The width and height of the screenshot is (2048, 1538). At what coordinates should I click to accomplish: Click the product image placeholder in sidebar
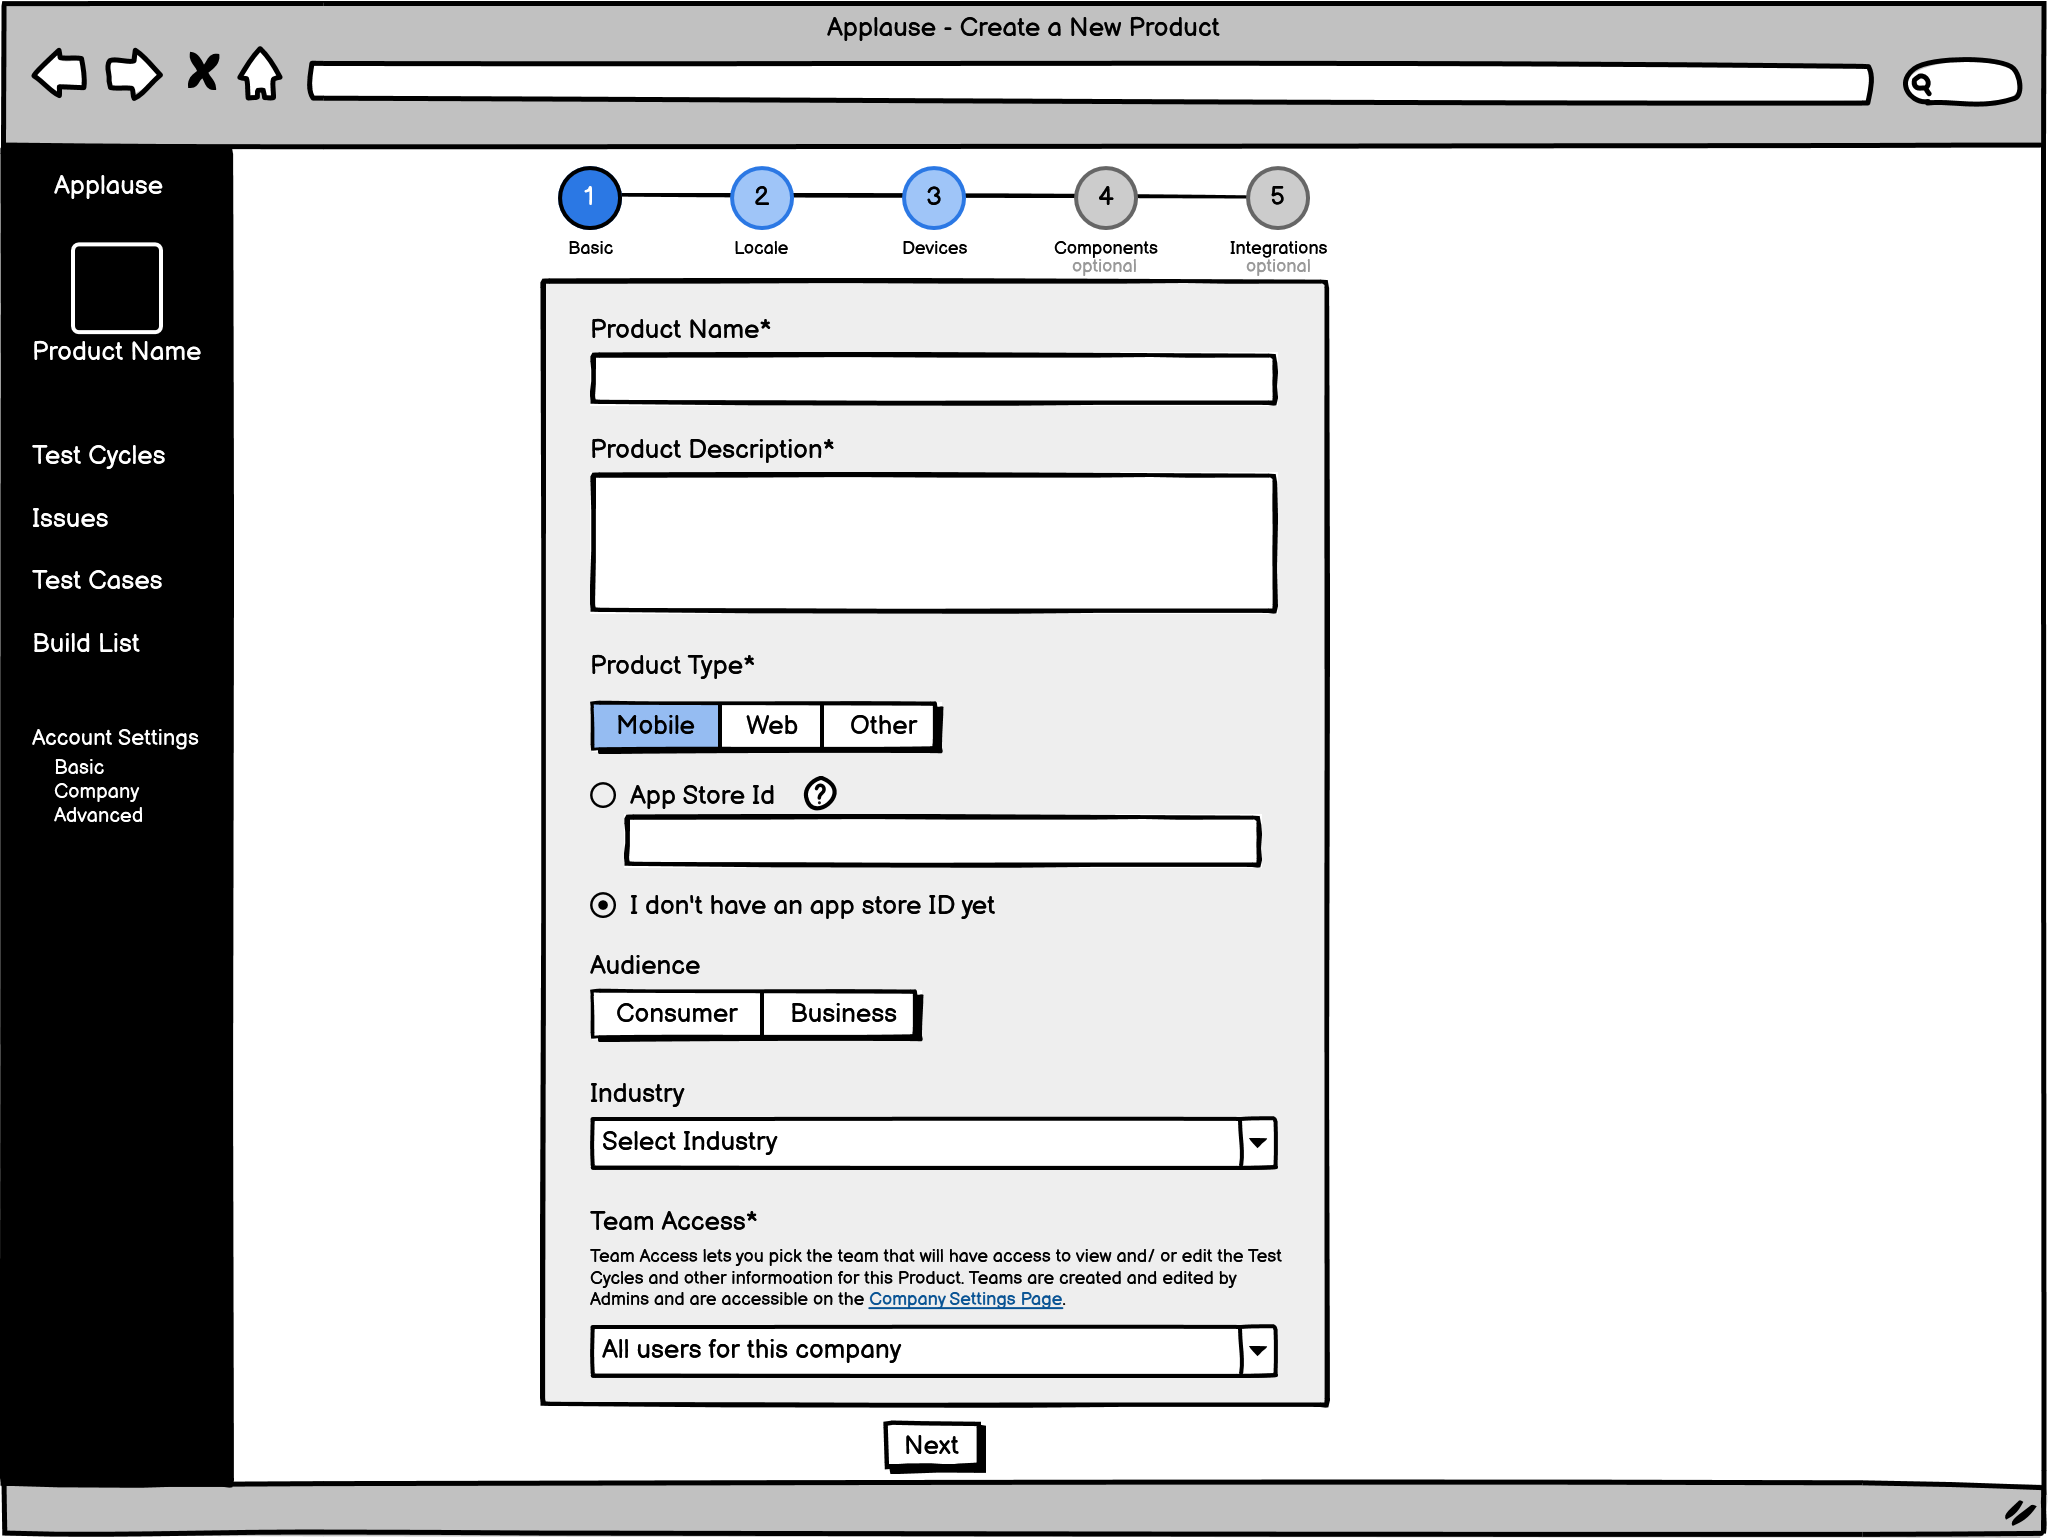116,288
